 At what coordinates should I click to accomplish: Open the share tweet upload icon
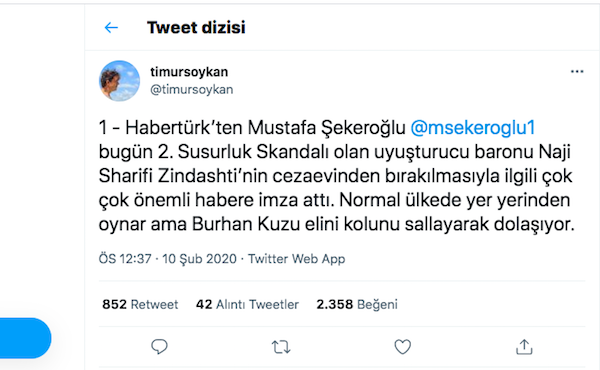pyautogui.click(x=524, y=347)
